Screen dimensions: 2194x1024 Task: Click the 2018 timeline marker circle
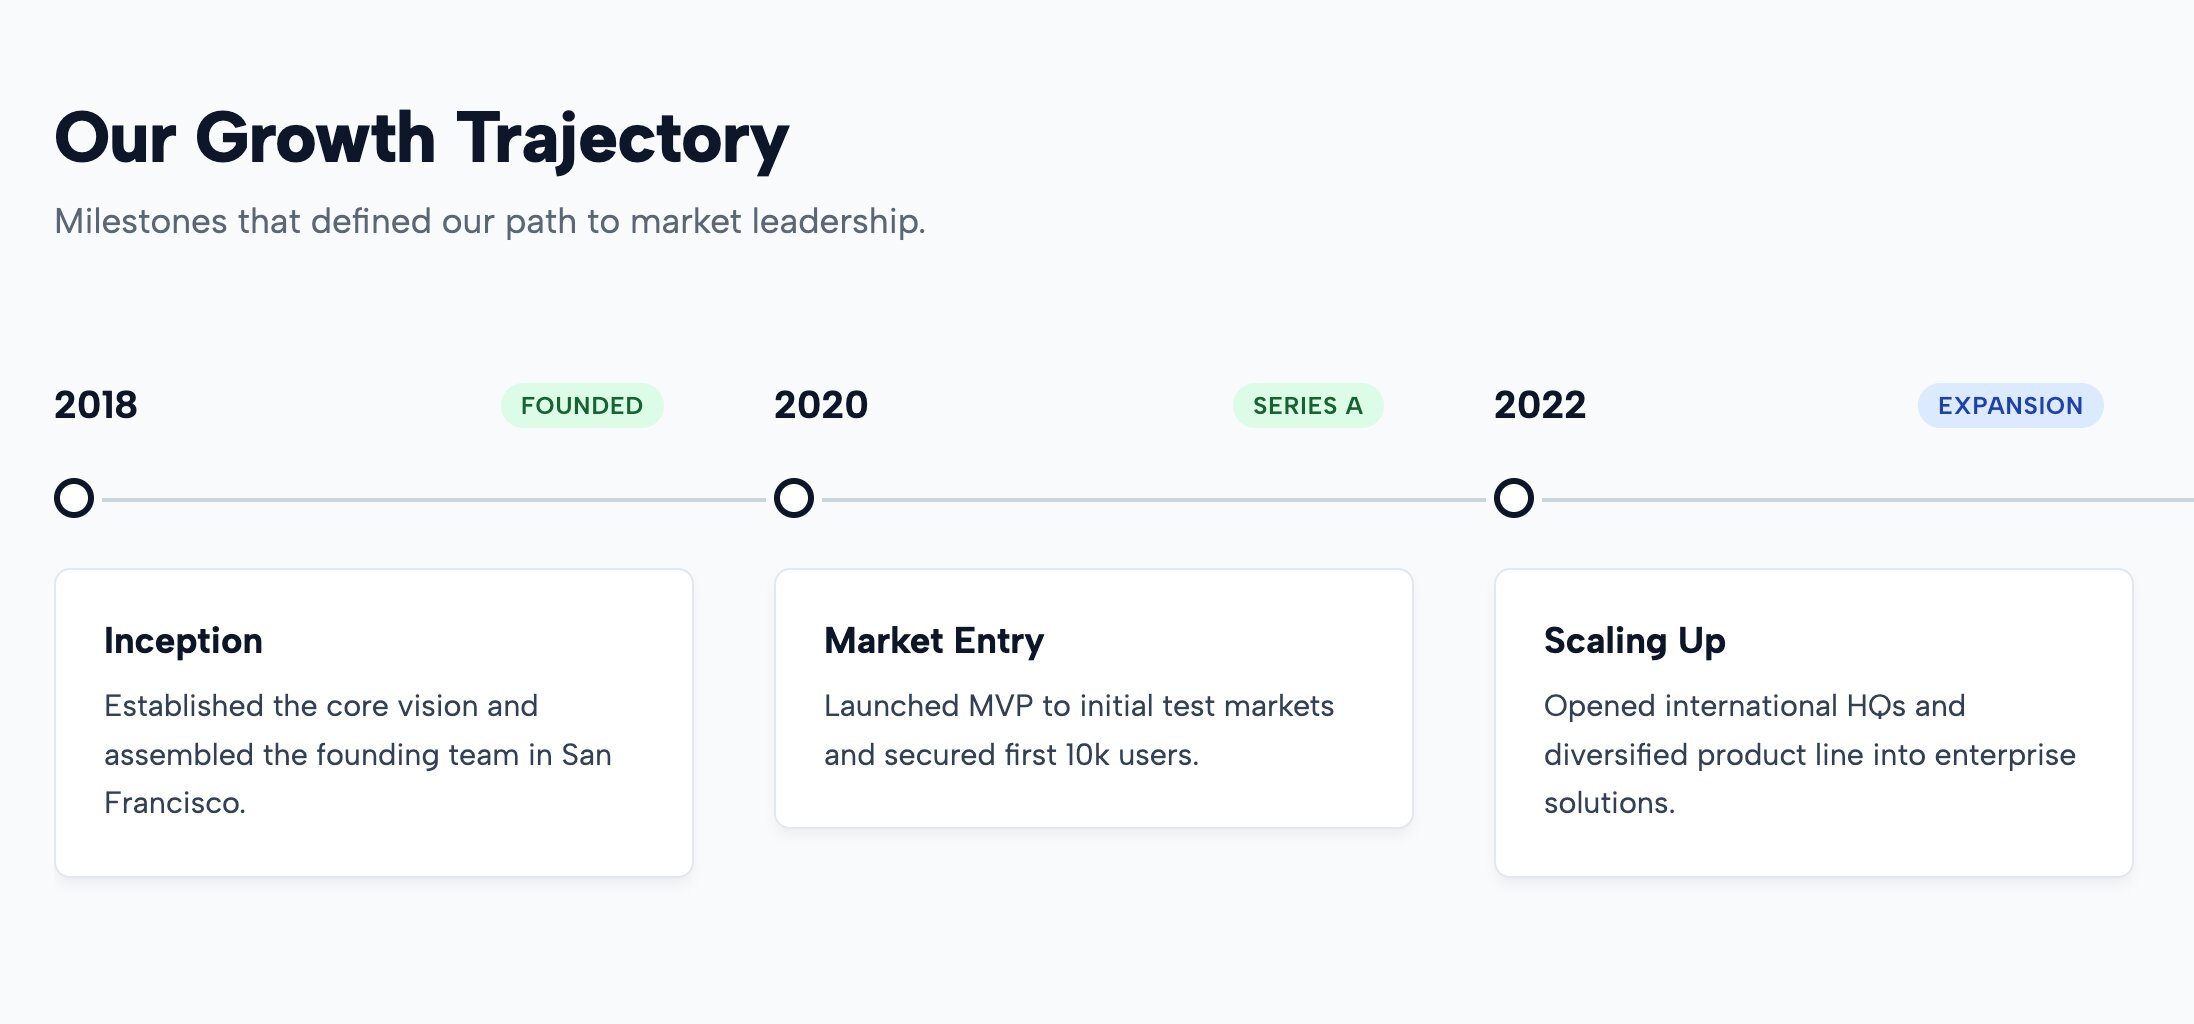[74, 498]
